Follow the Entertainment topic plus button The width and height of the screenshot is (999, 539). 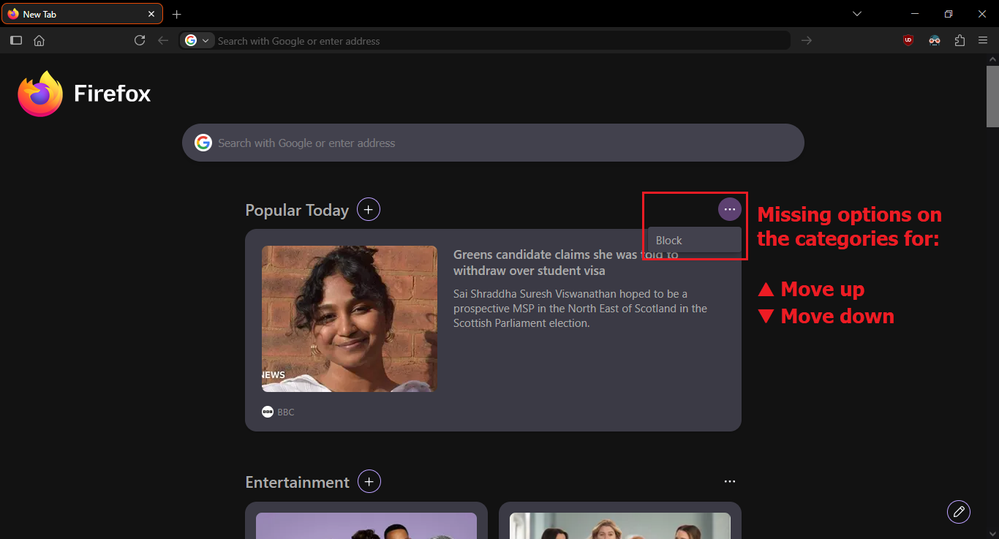(x=369, y=482)
